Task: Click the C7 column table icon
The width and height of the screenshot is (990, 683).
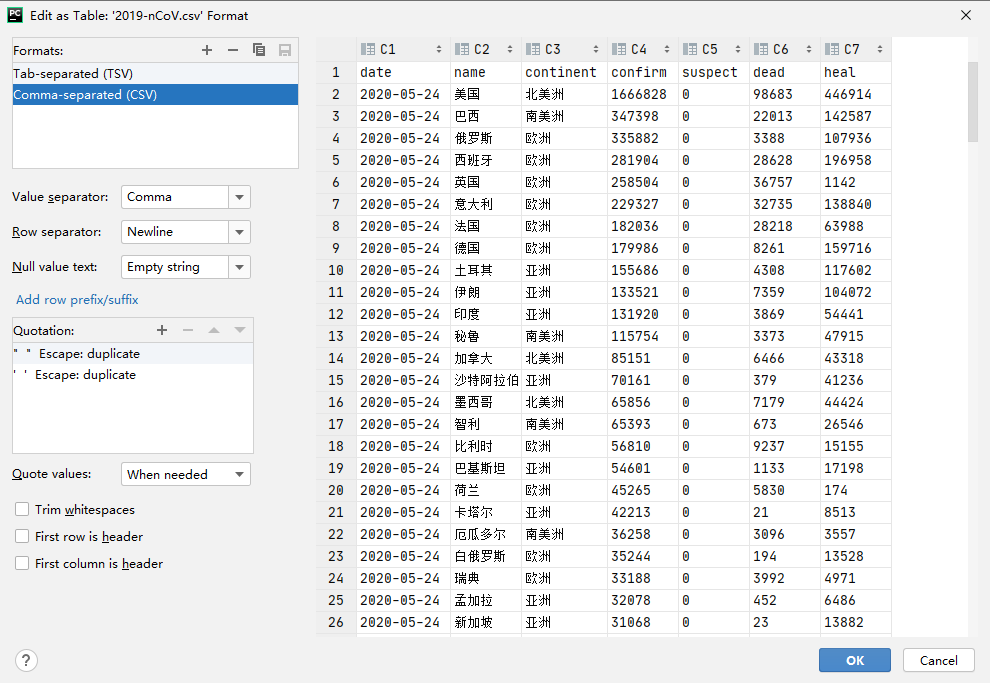Action: (x=832, y=49)
